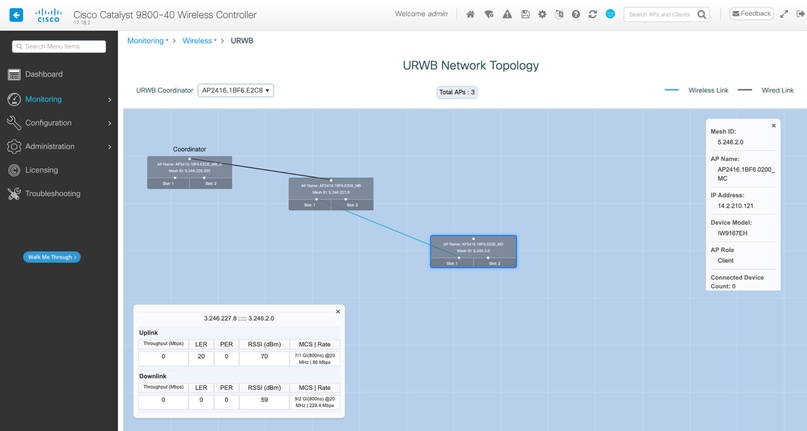Click Mesh ID value 5.246.2.0 in details
This screenshot has width=807, height=431.
730,142
